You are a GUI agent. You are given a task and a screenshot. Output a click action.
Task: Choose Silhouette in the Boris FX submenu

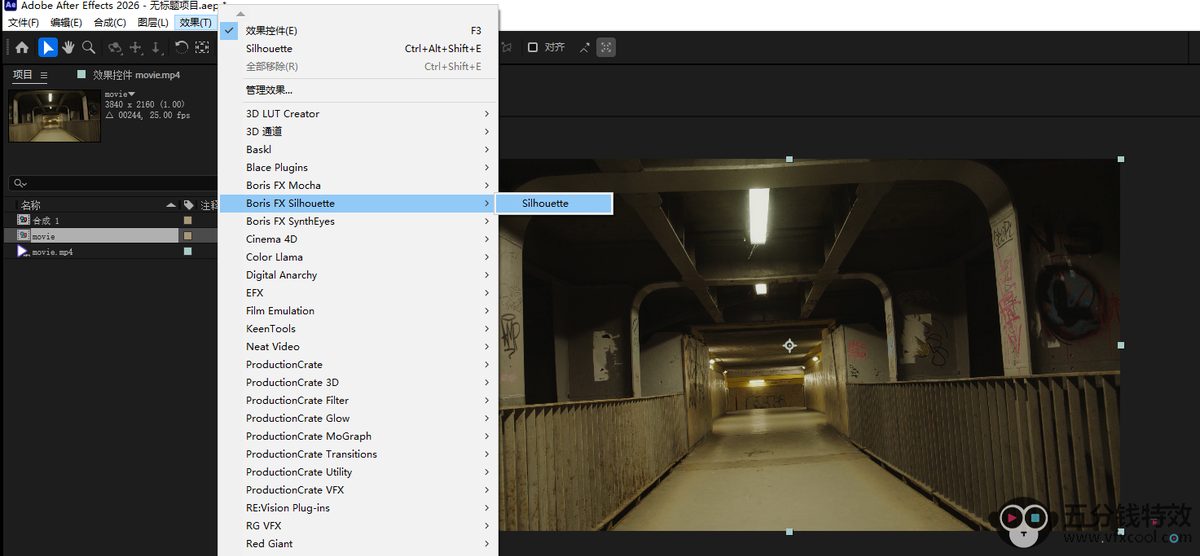point(546,203)
